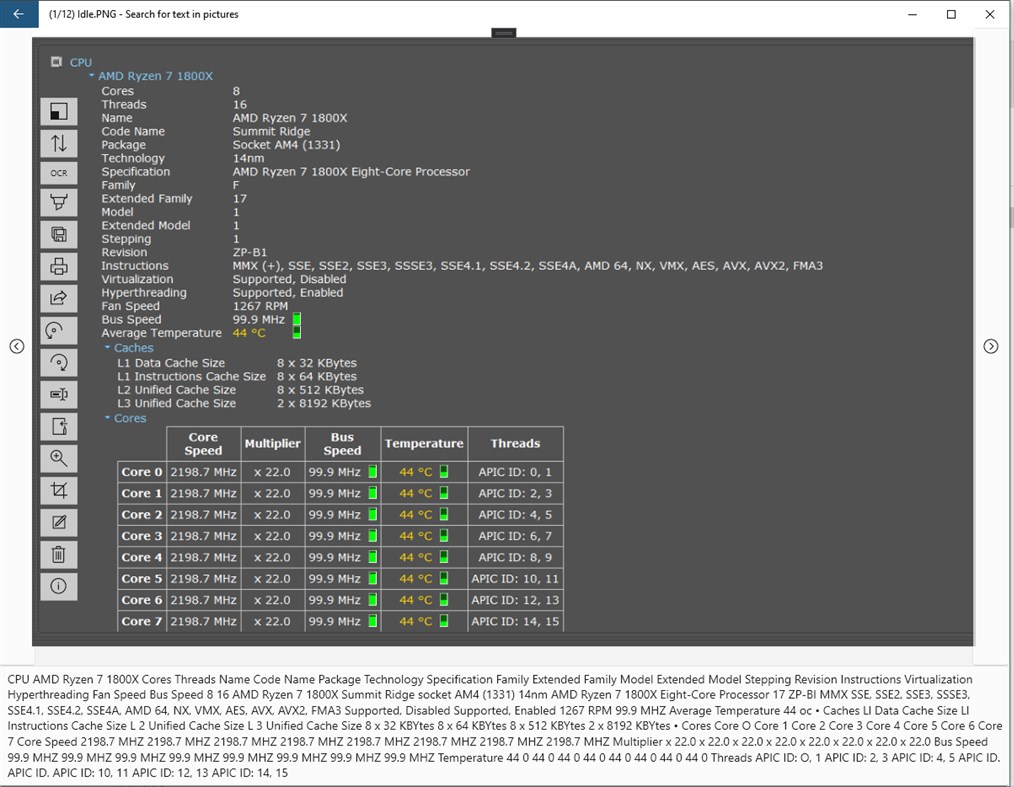Viewport: 1014px width, 787px height.
Task: Click the recognized OCR text paragraph
Action: [504, 726]
